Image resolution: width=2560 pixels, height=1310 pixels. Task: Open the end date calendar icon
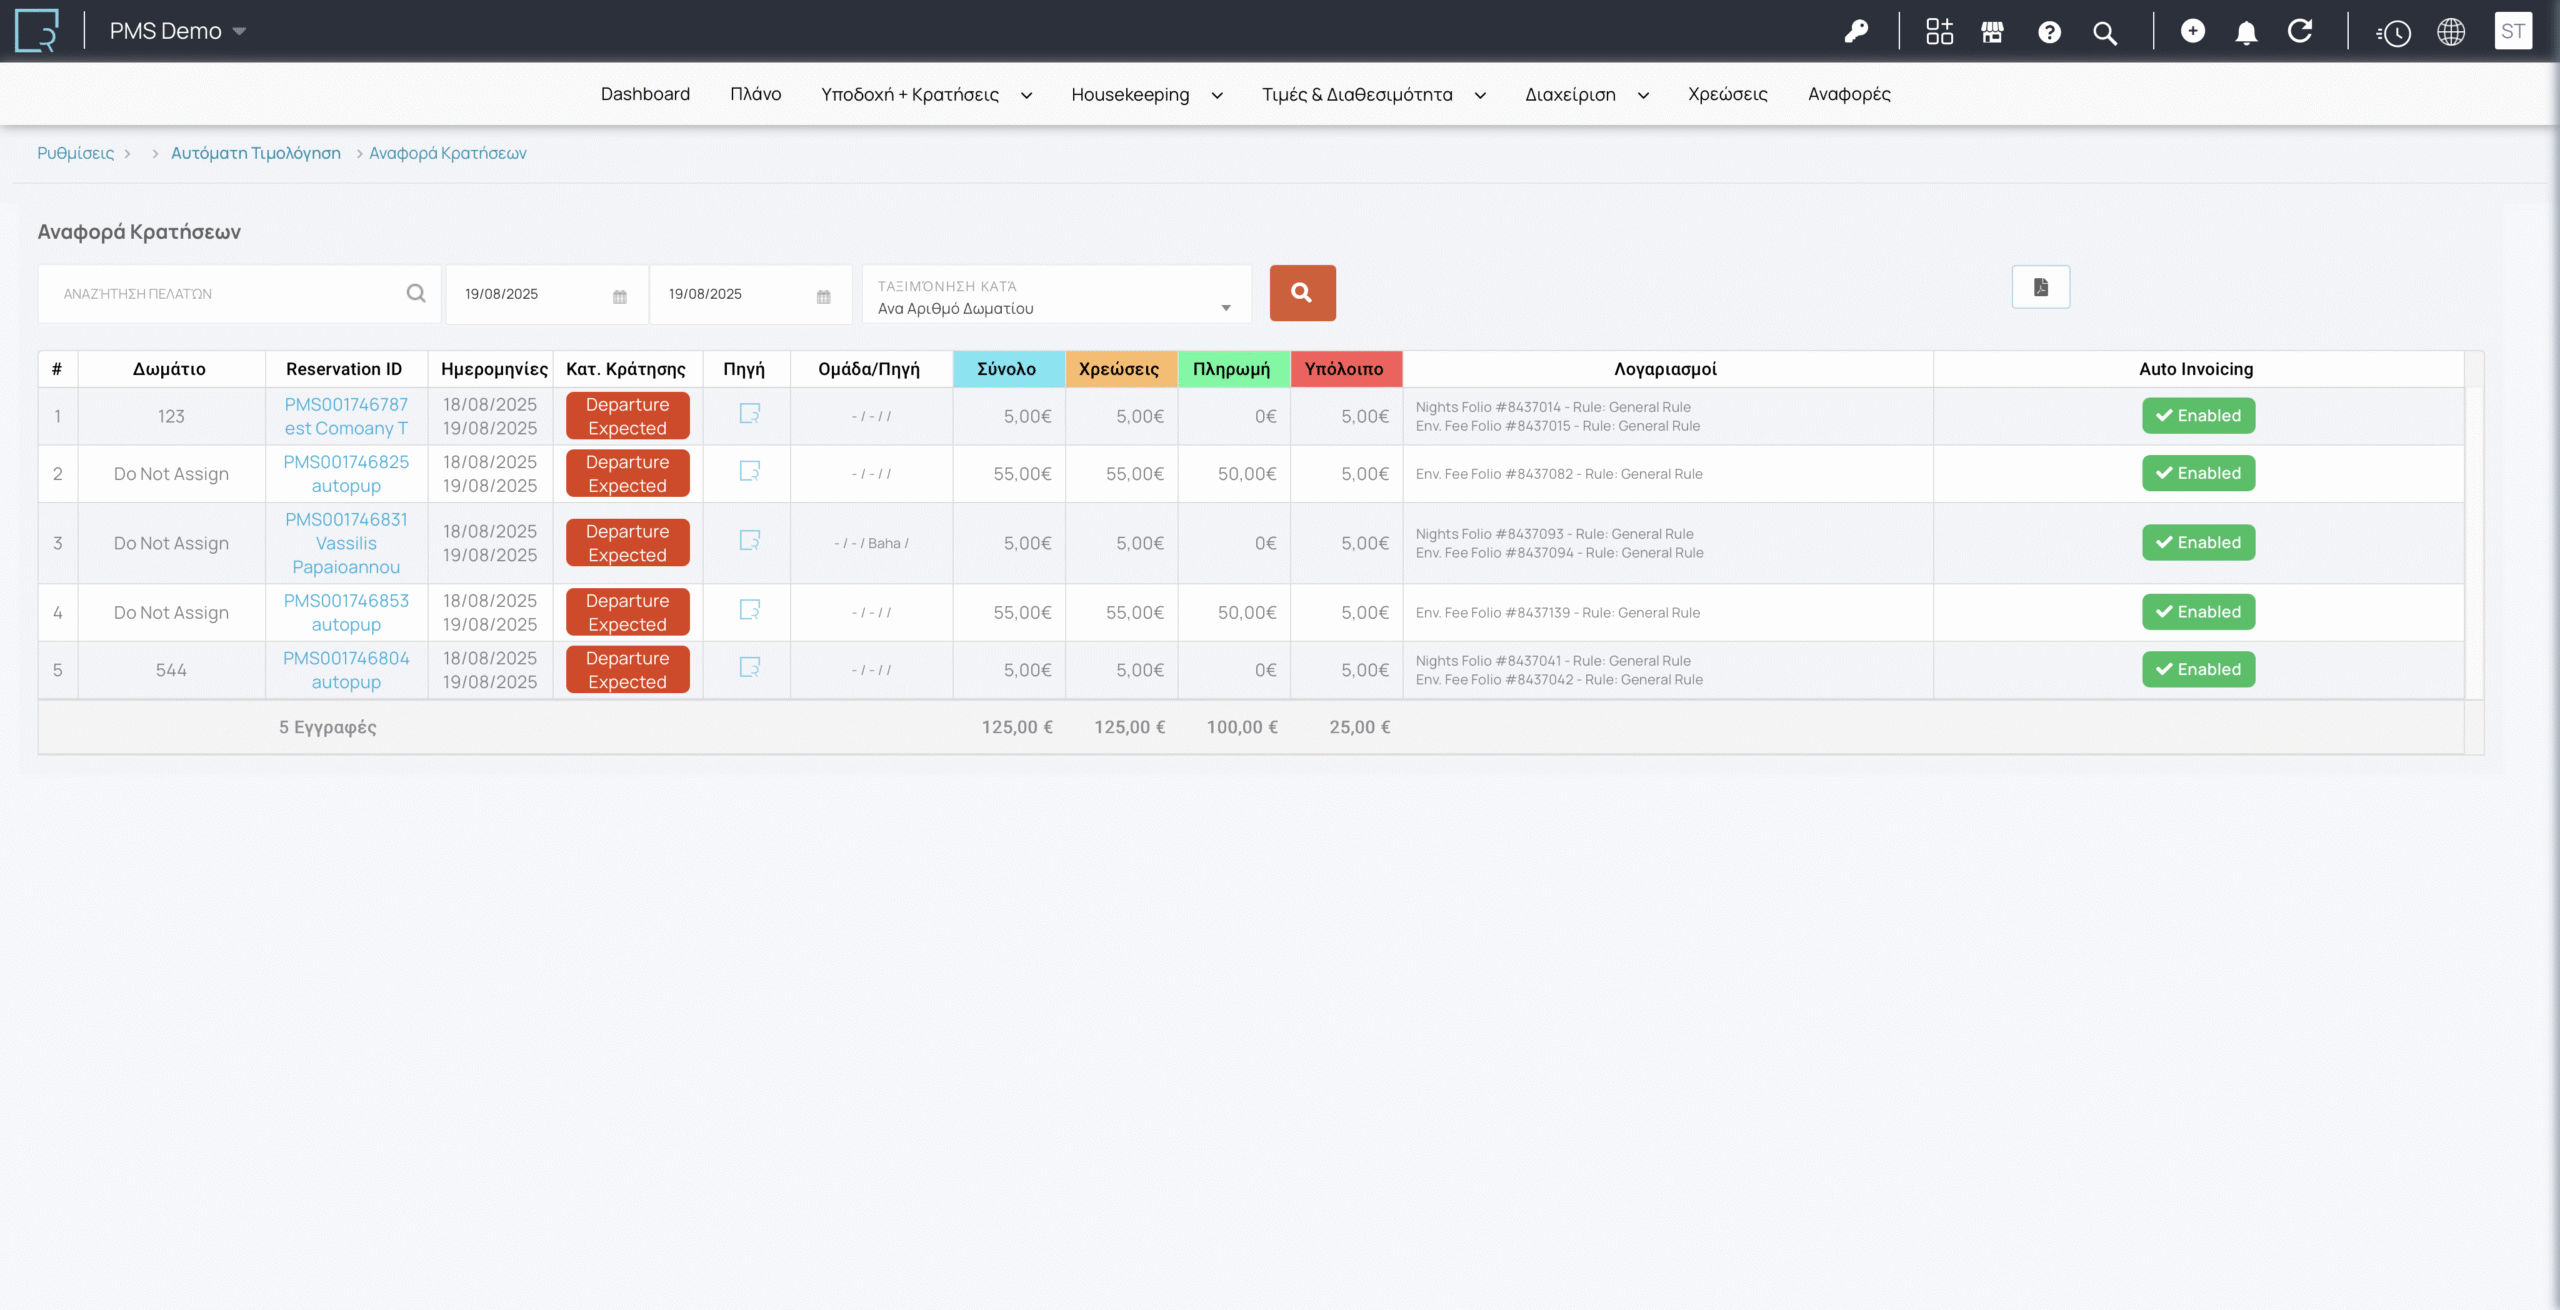(x=824, y=296)
